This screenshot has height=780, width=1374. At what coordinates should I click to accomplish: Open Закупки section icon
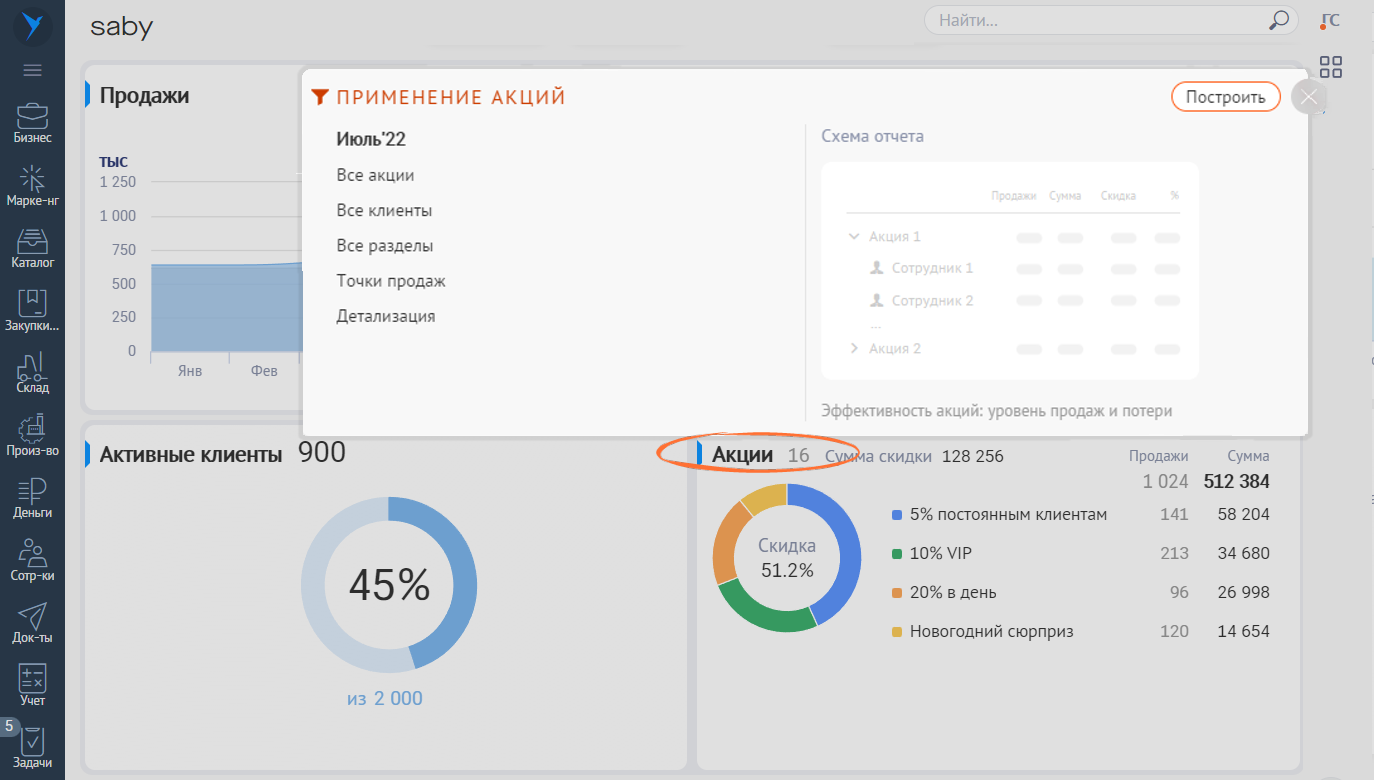(x=32, y=310)
